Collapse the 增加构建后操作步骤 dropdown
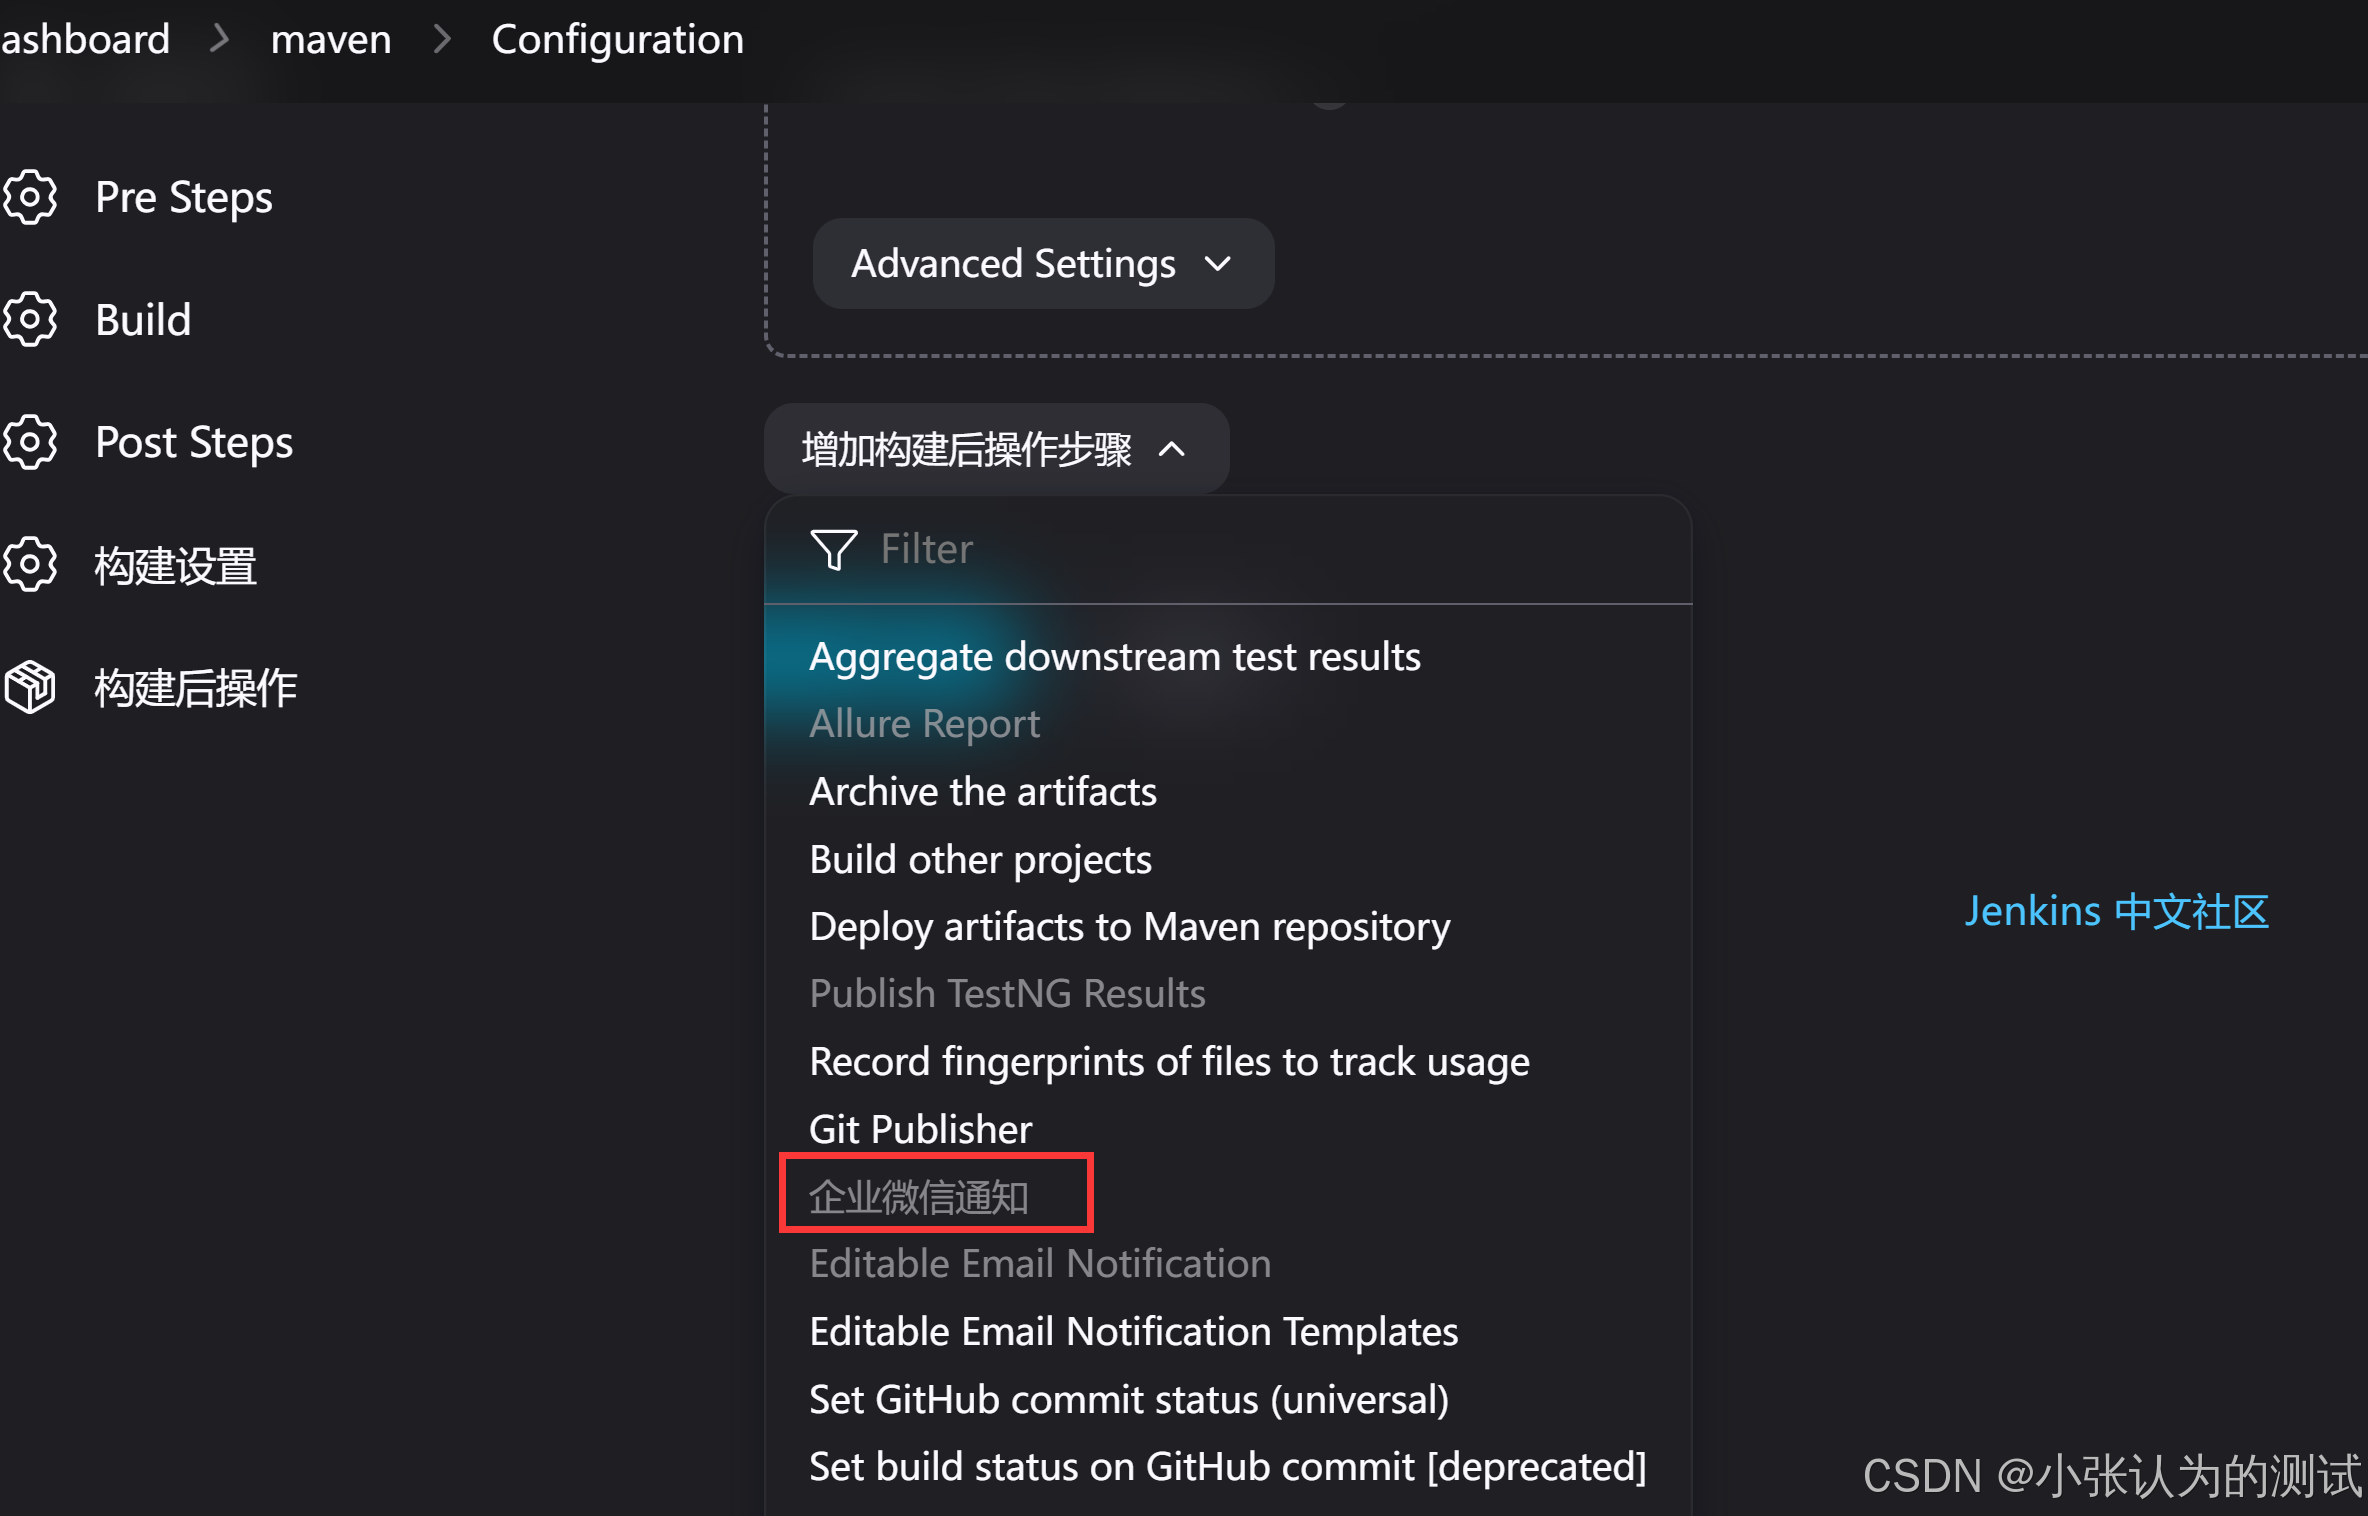Screen dimensions: 2368x1516 (x=996, y=449)
